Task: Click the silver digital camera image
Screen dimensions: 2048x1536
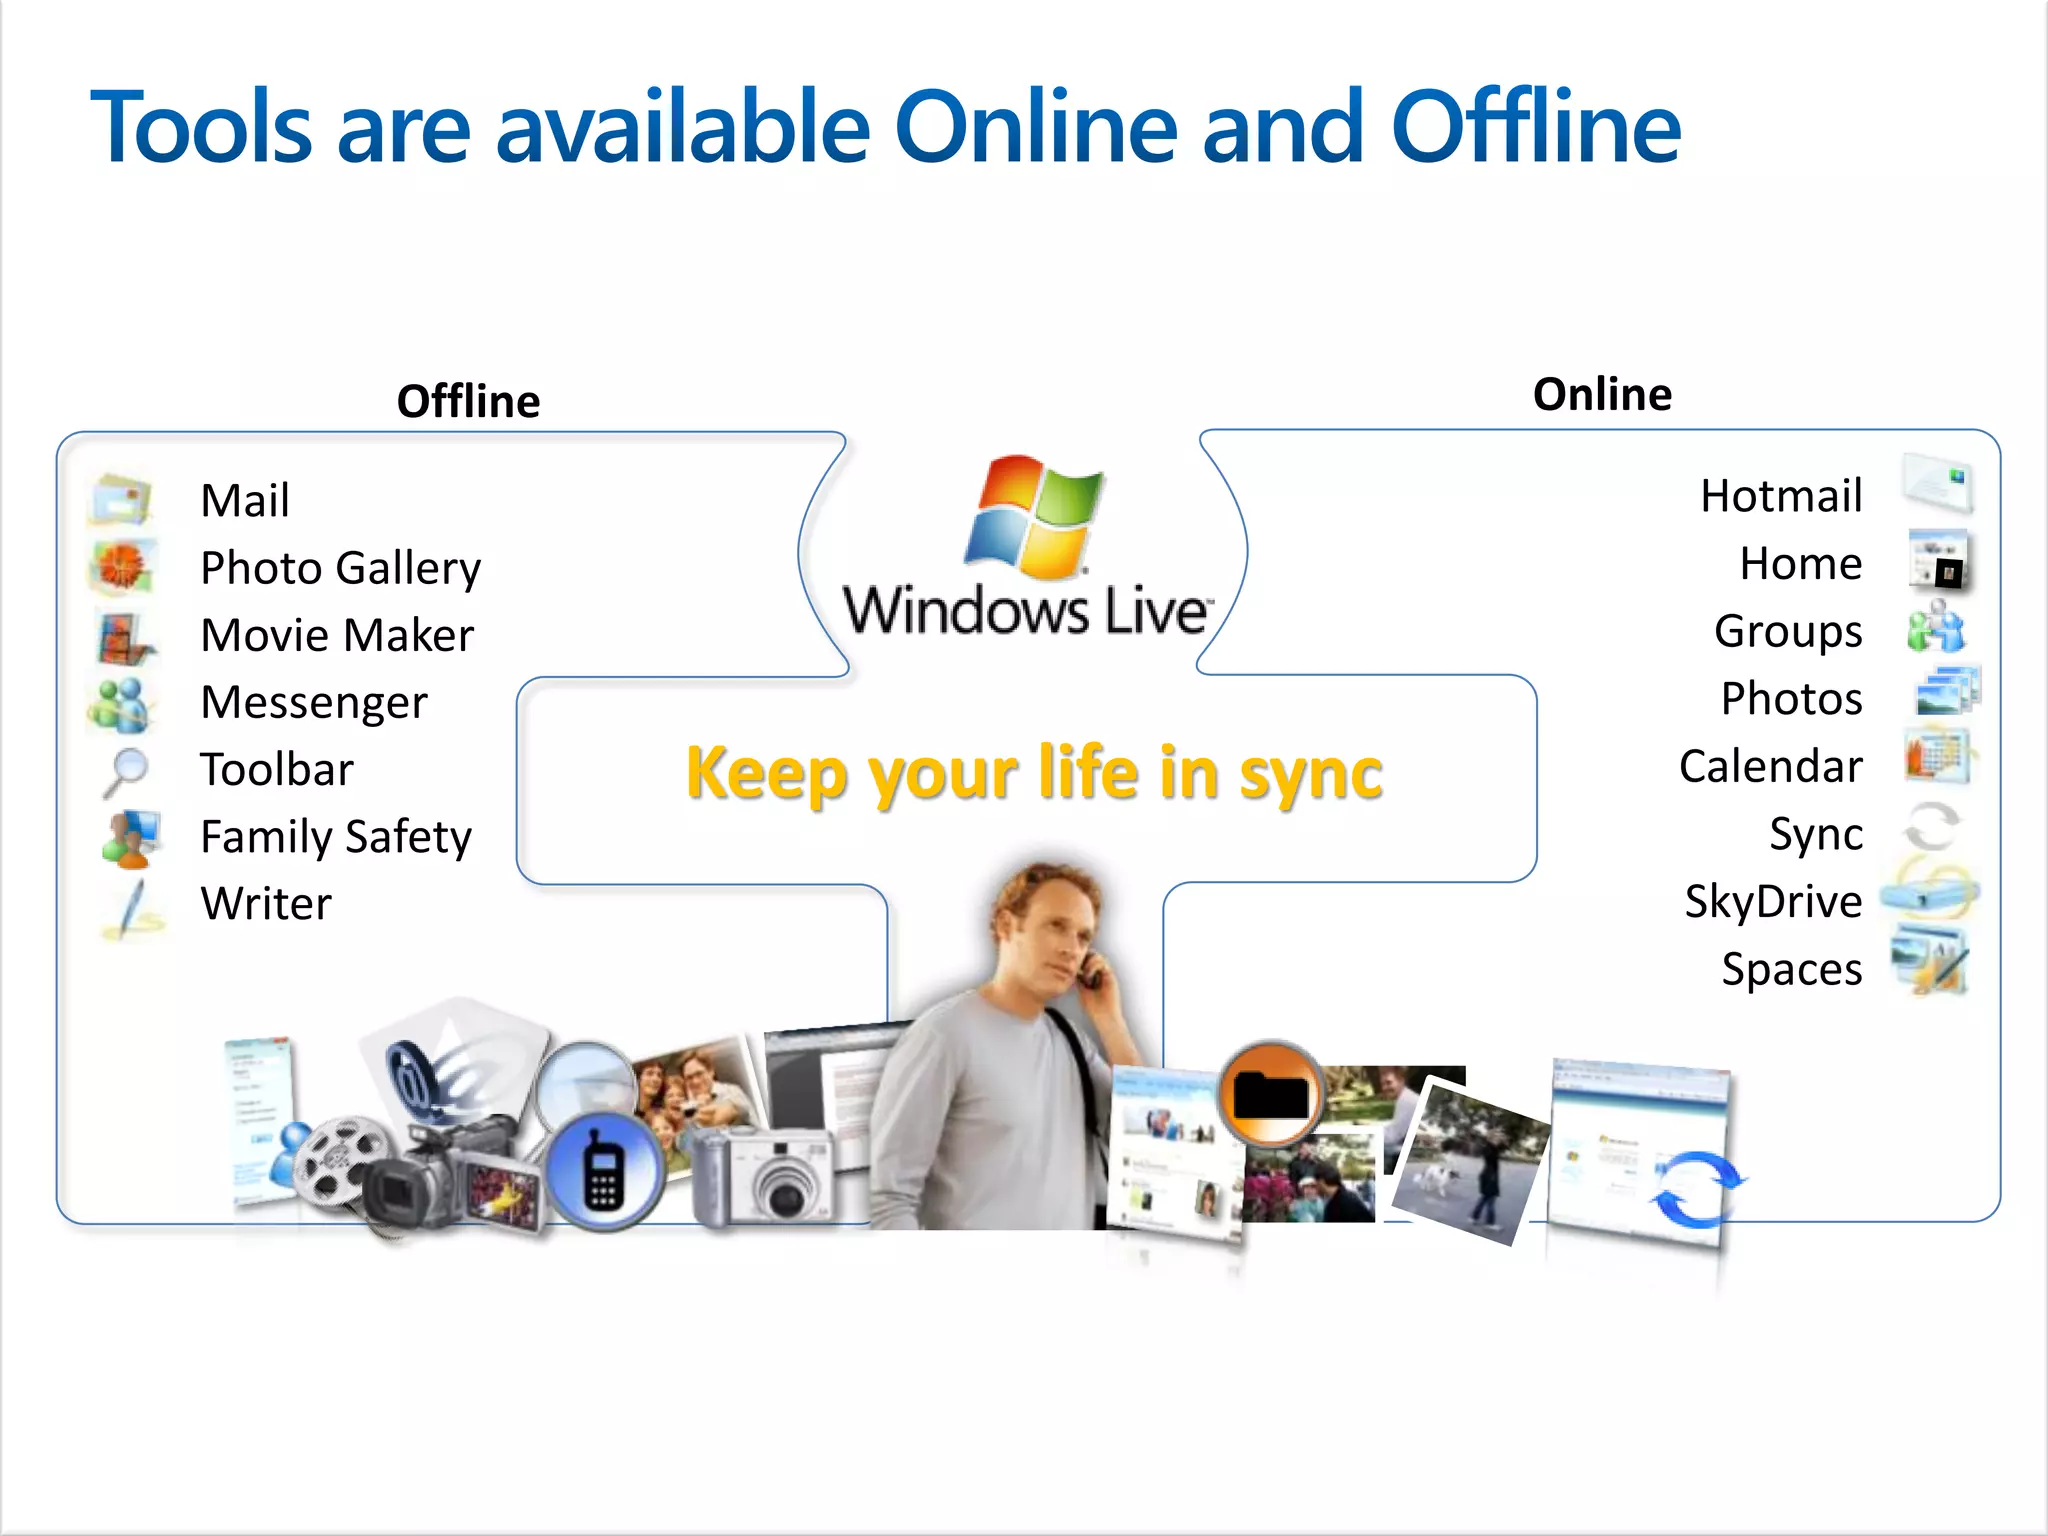Action: [763, 1176]
